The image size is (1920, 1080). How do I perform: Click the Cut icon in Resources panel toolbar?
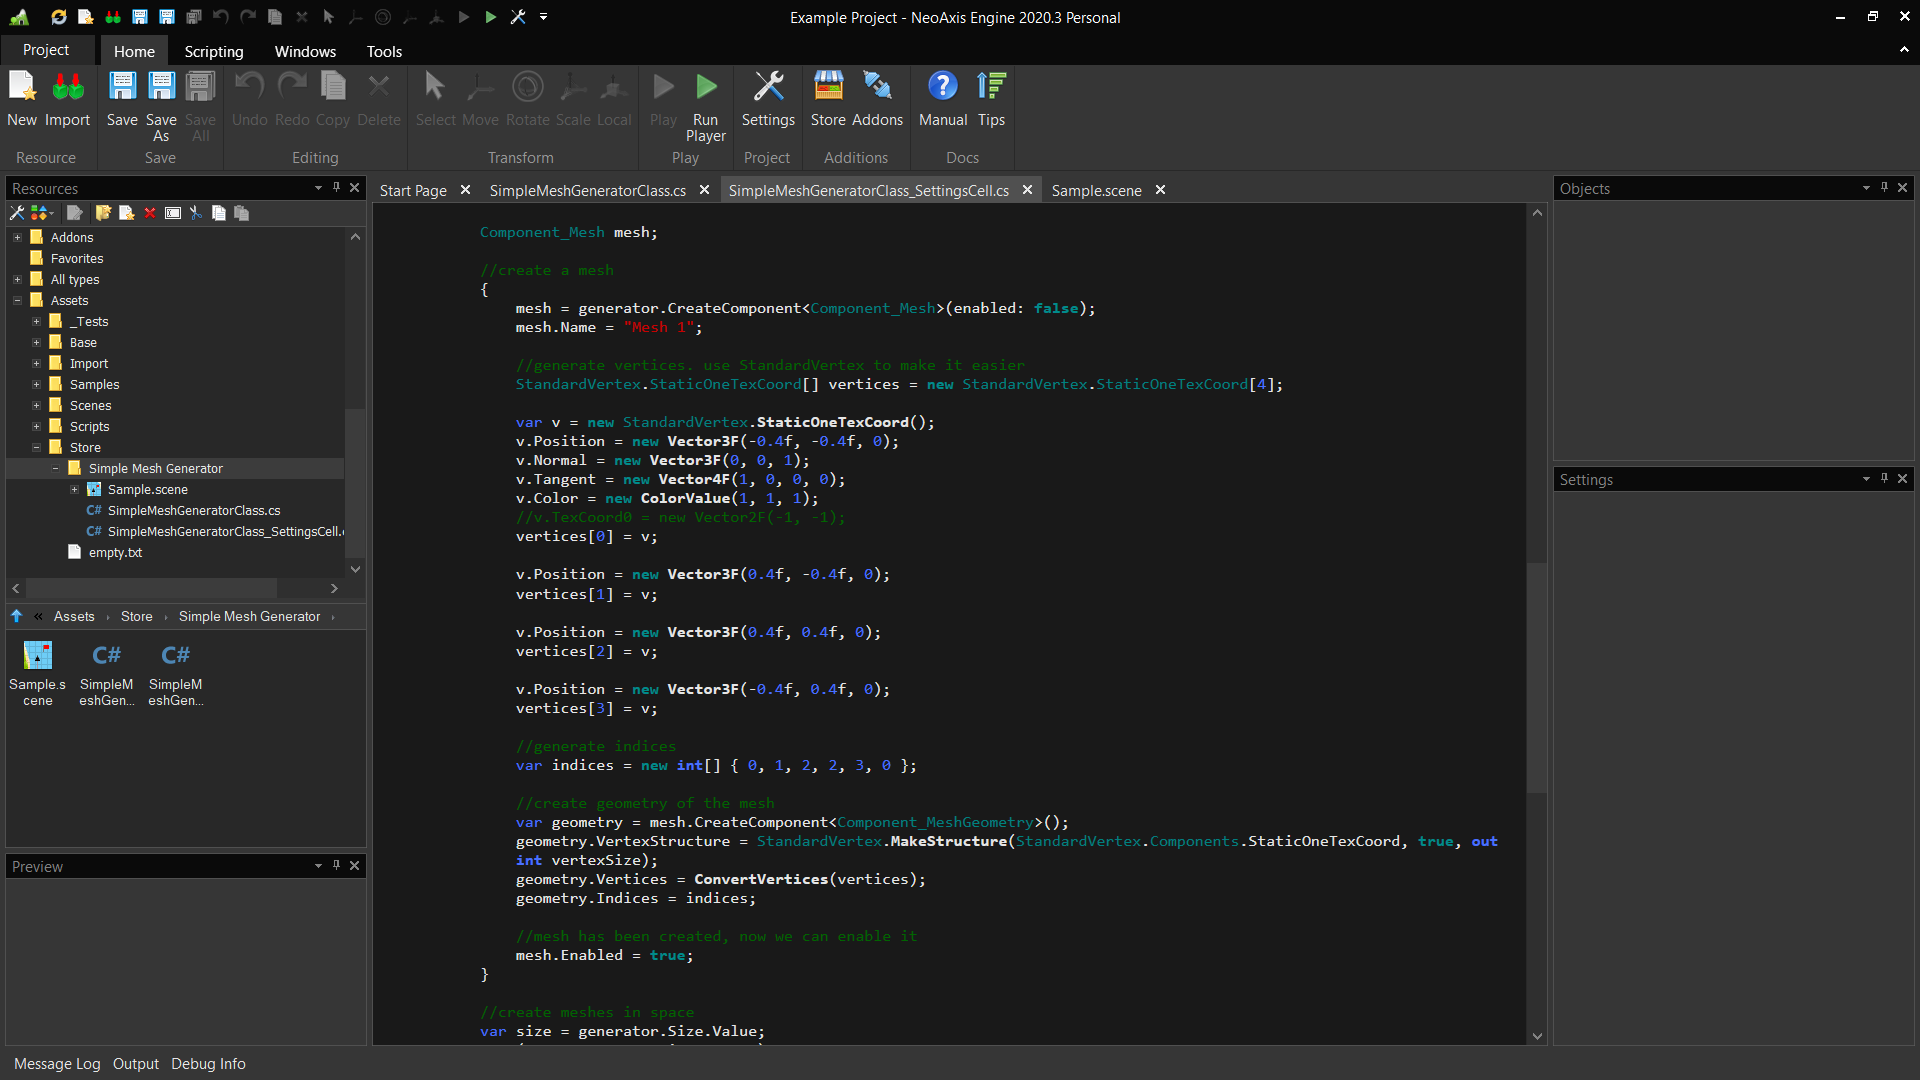click(196, 213)
